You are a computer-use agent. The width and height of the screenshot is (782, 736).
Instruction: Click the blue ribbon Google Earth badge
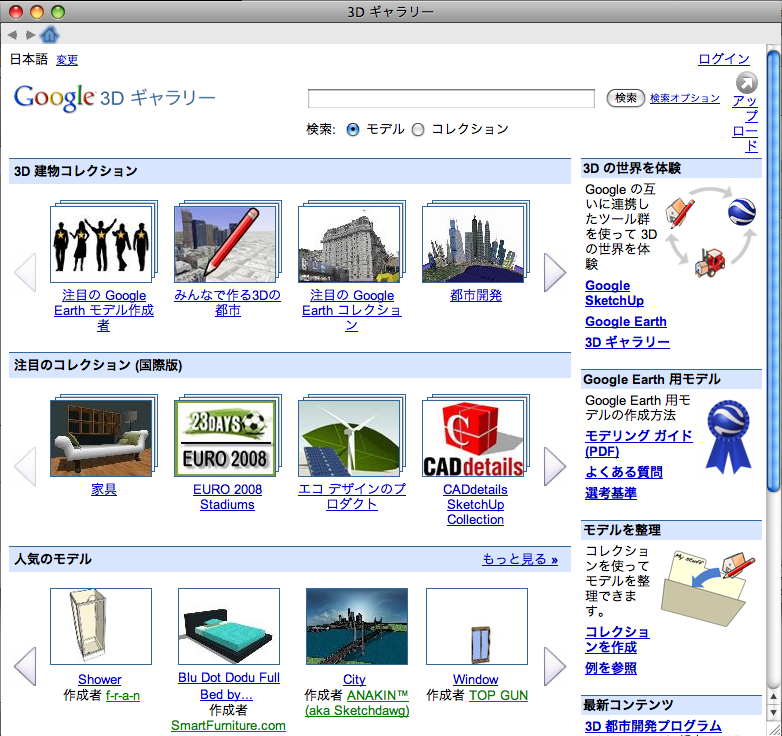point(729,436)
